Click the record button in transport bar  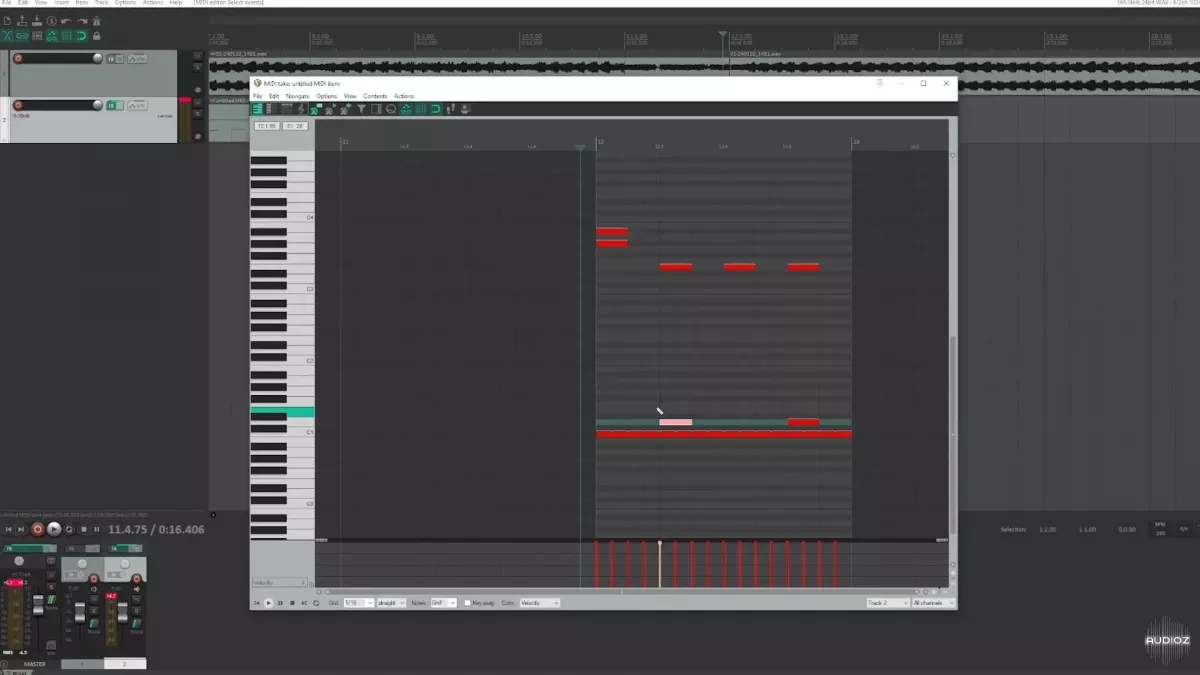tap(38, 529)
